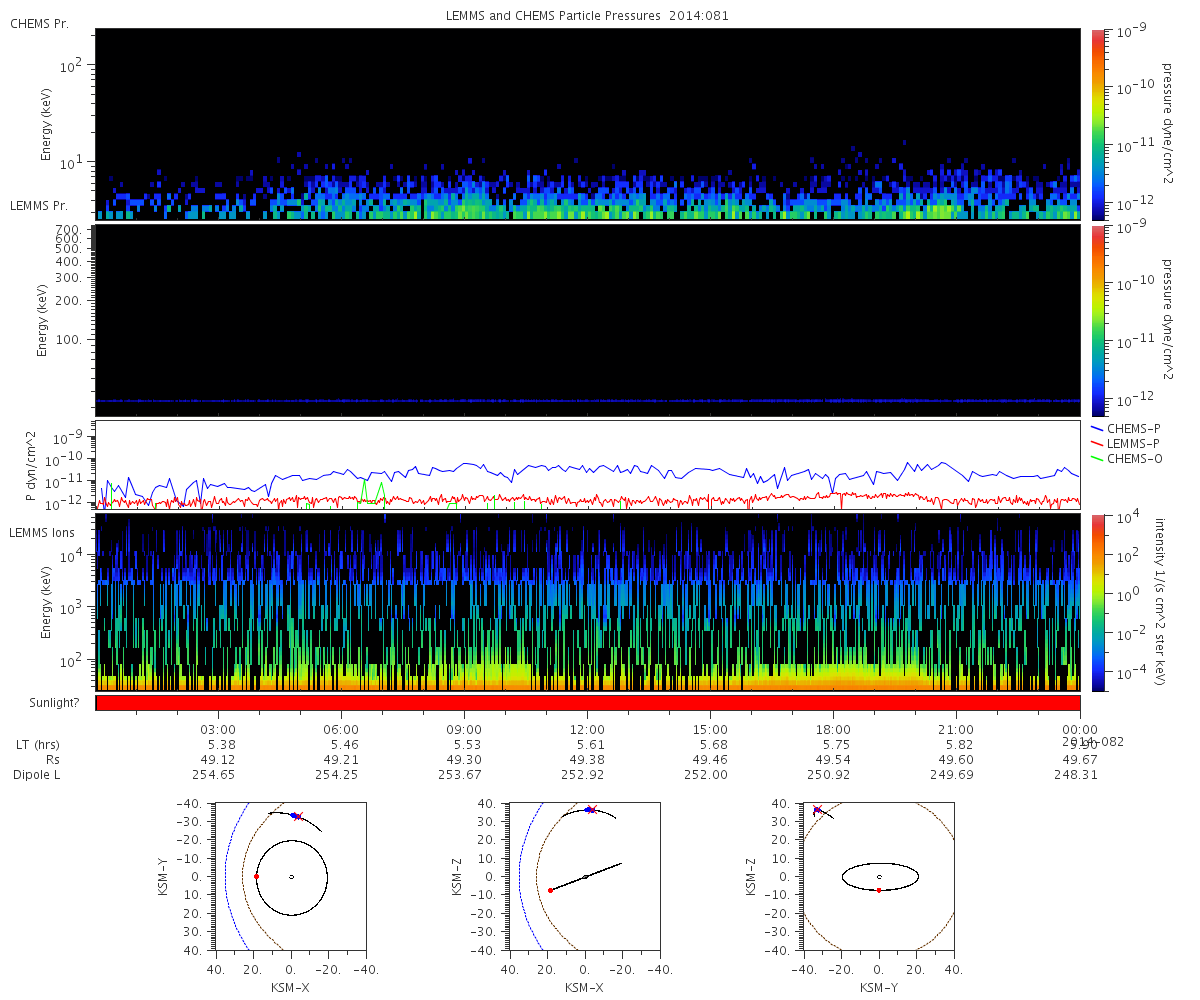Viewport: 1200px width, 1000px height.
Task: Click red dot in KSM-Y/KSM-Z orbit plot
Action: tap(878, 890)
